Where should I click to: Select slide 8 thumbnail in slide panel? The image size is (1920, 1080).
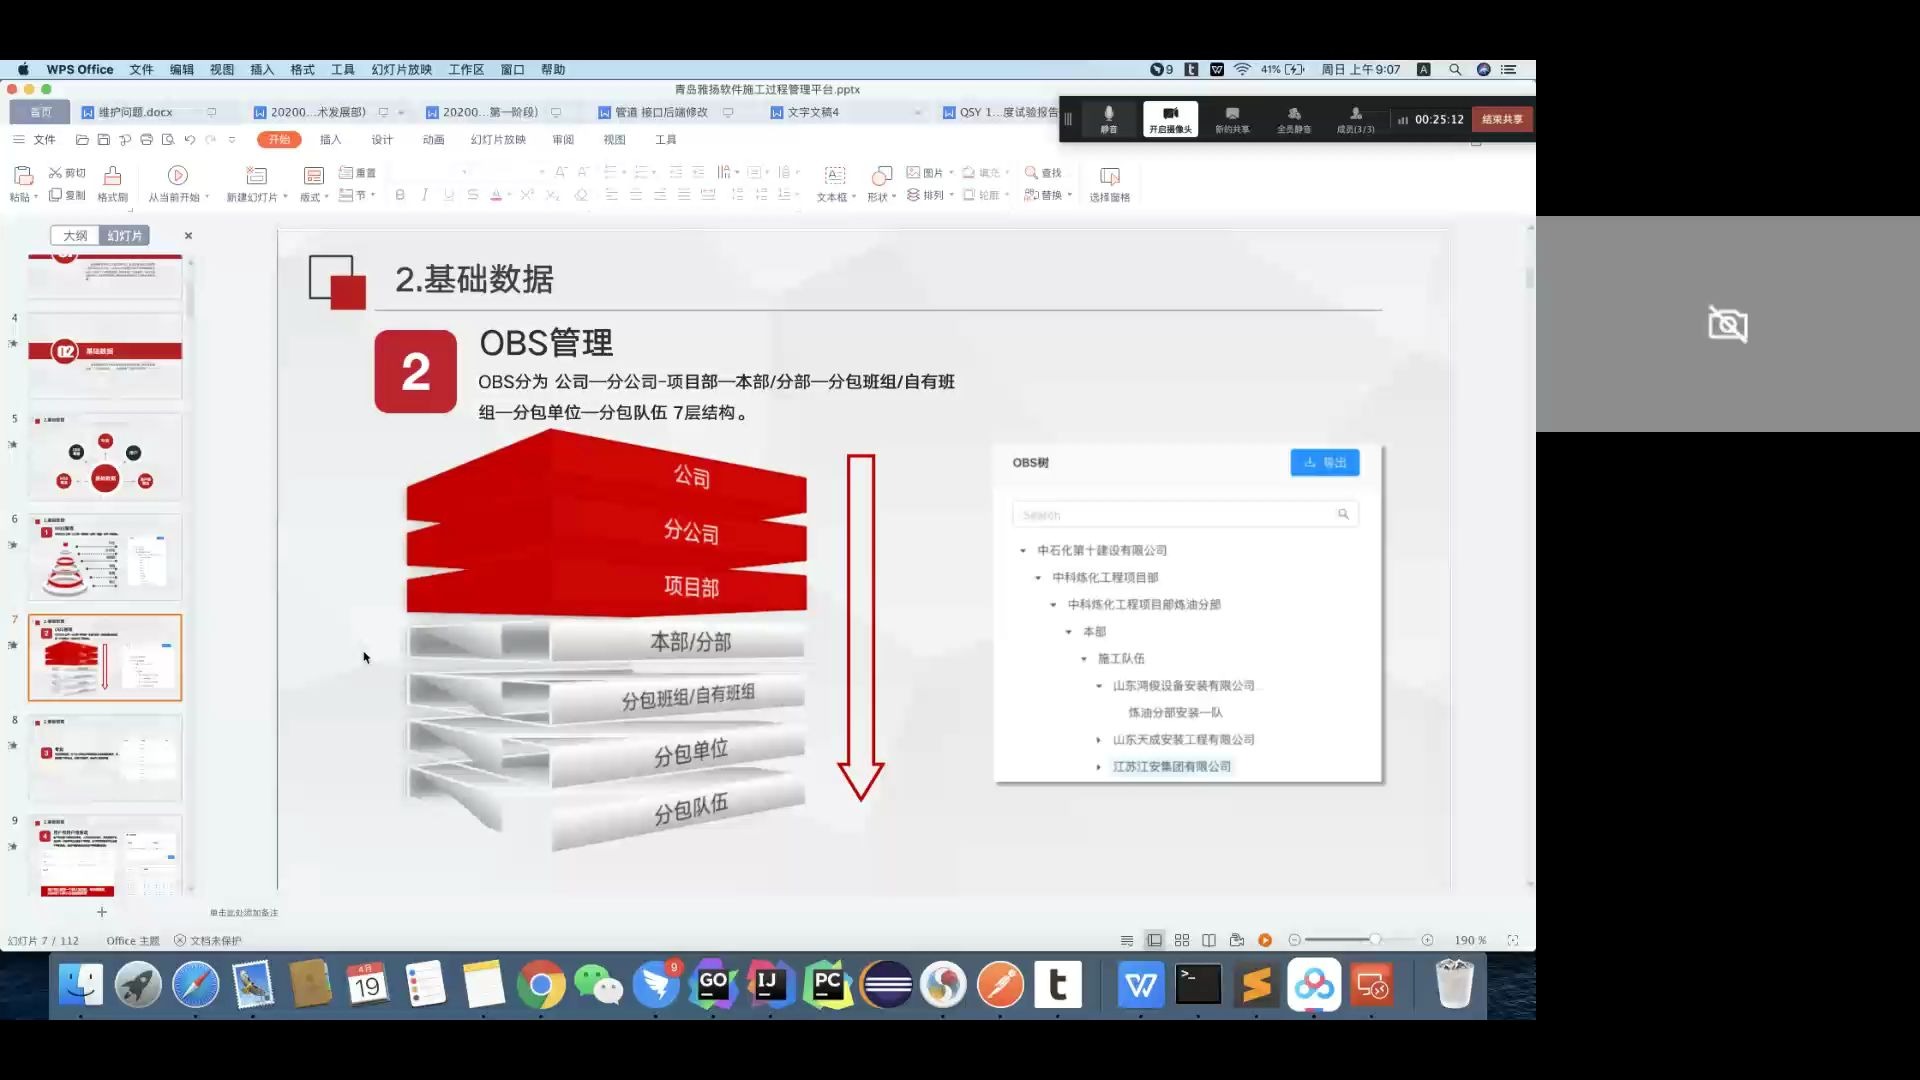coord(104,758)
